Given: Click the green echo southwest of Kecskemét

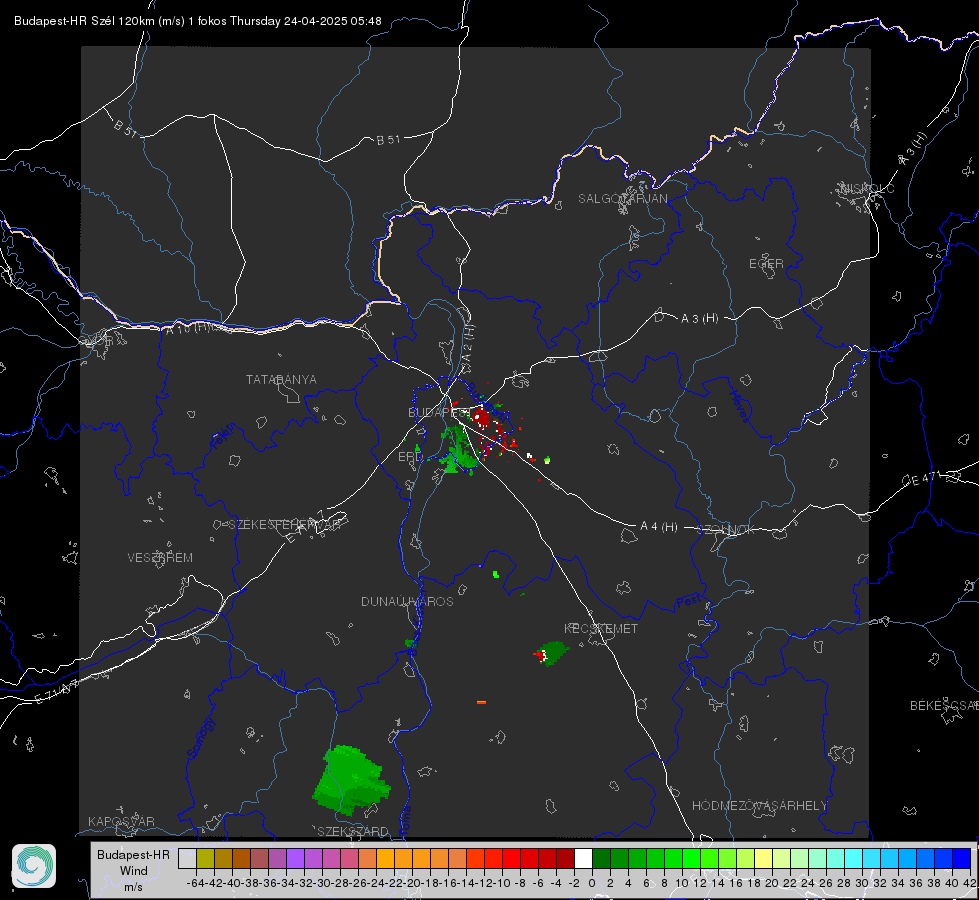Looking at the screenshot, I should [x=554, y=653].
